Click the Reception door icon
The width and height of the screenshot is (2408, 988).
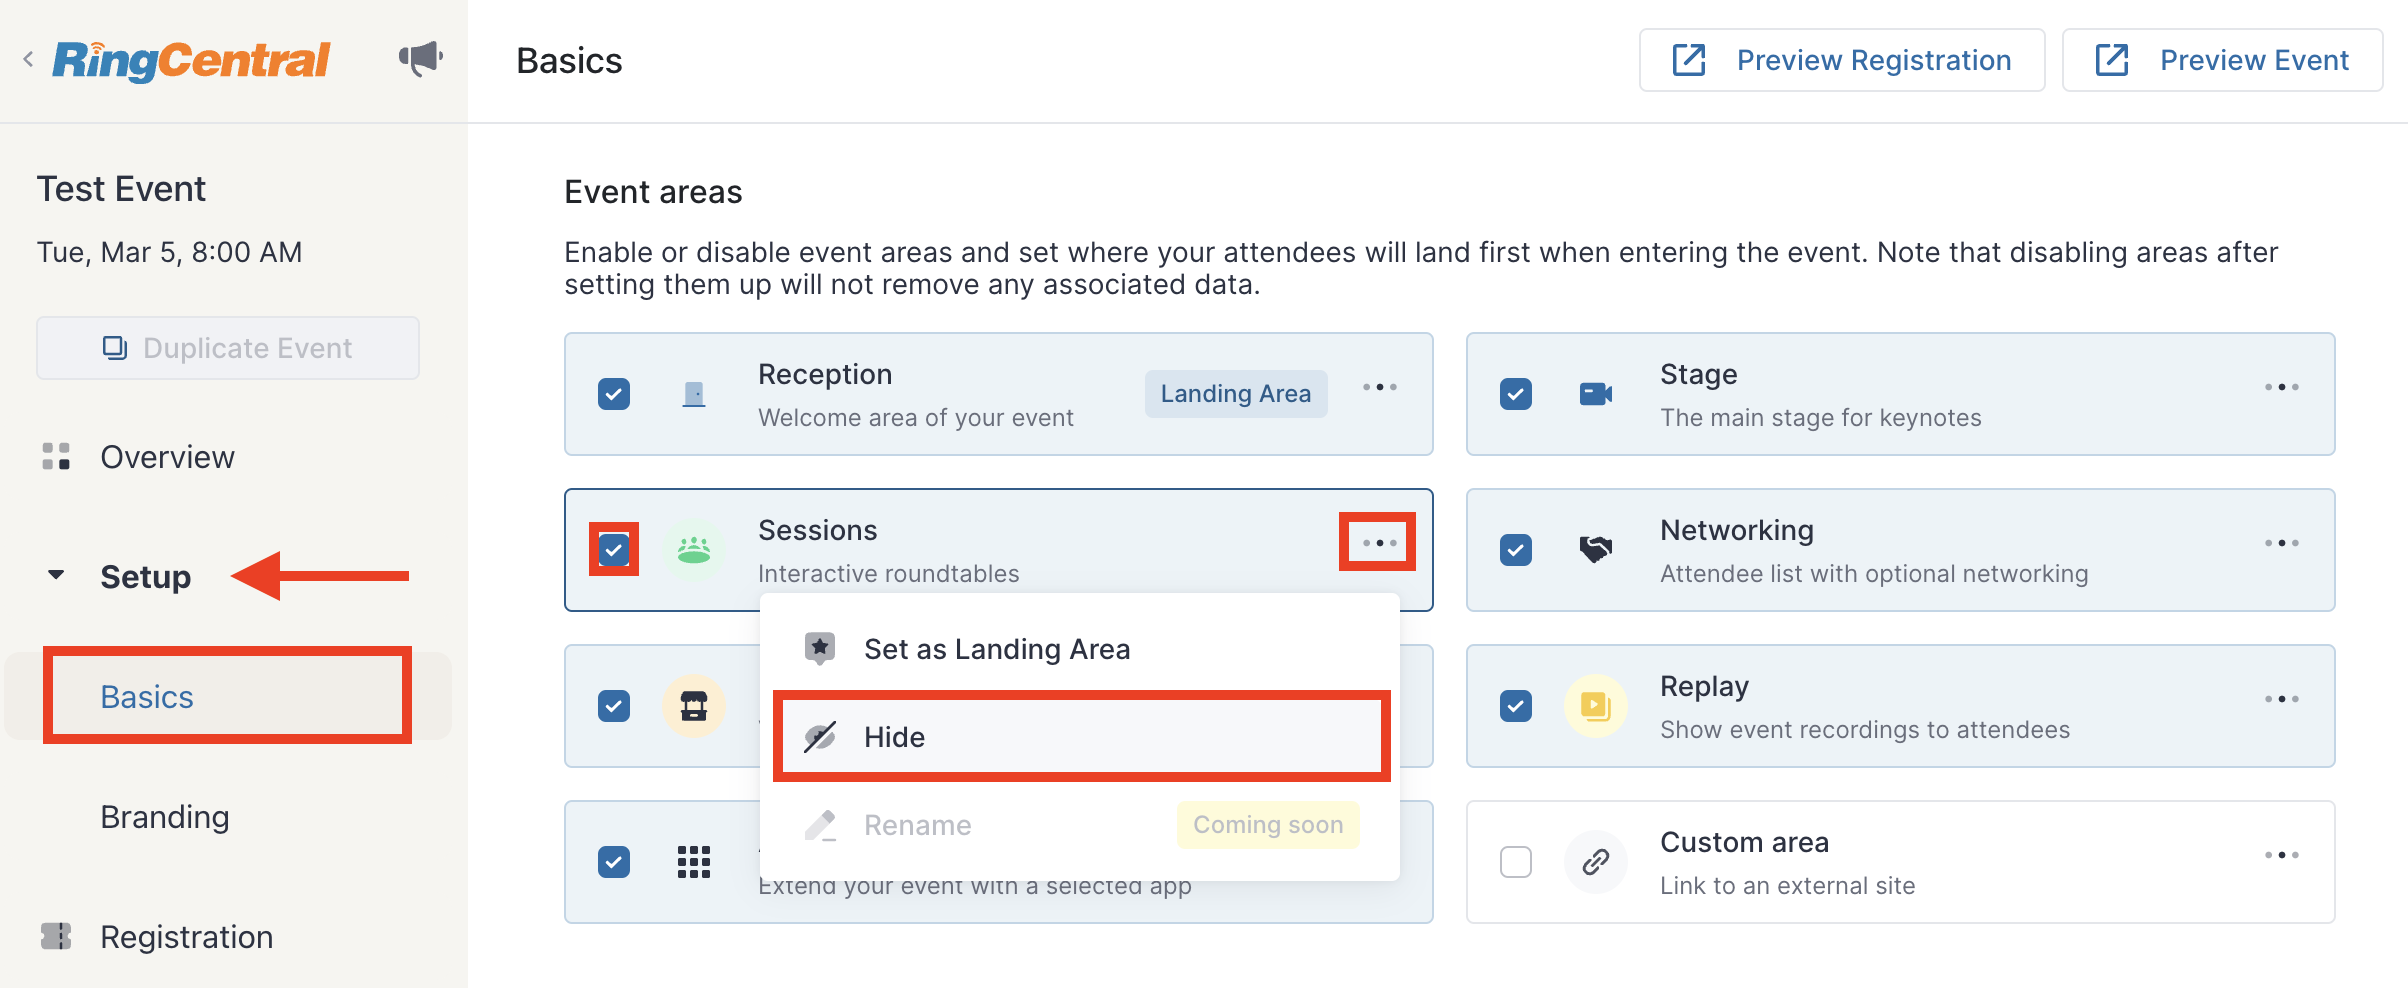click(x=694, y=394)
